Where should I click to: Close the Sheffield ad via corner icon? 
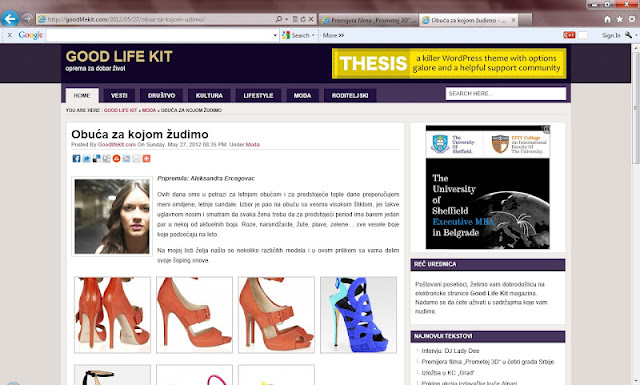(546, 129)
